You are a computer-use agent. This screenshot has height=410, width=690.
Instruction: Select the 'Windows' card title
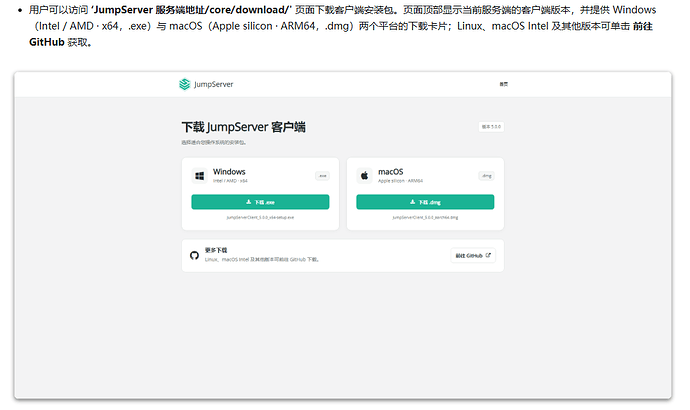pyautogui.click(x=229, y=172)
